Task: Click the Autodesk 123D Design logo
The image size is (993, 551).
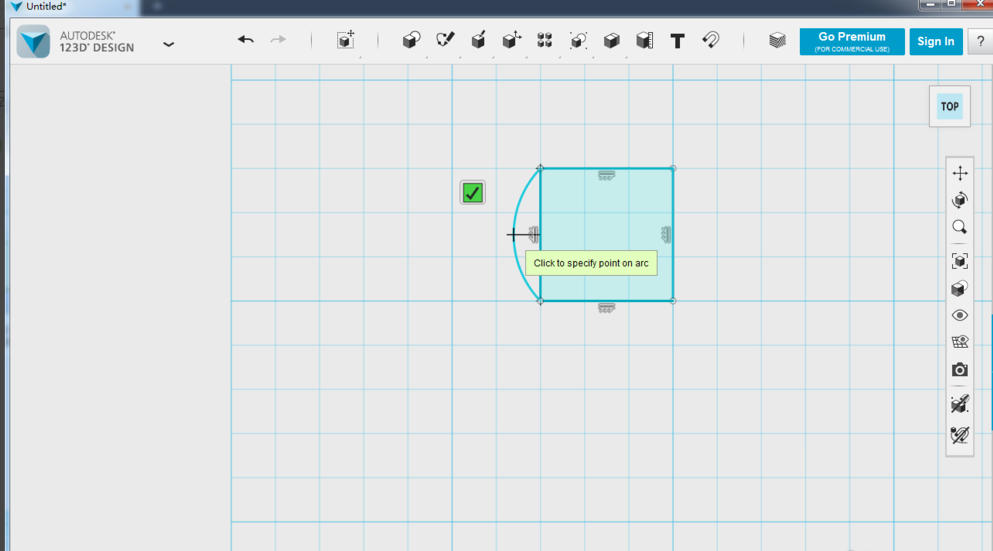Action: pyautogui.click(x=34, y=42)
